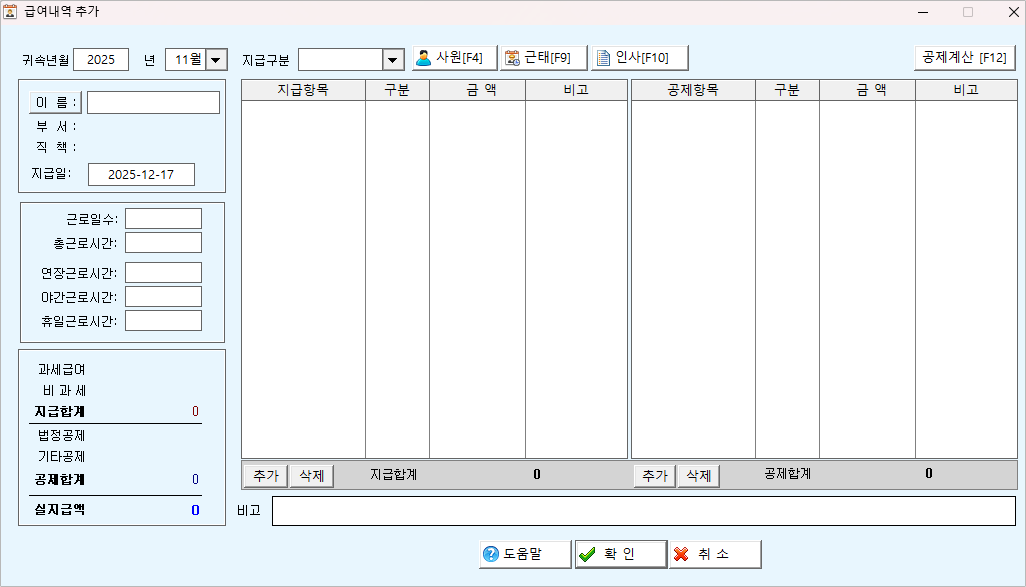Click the 지급일 date field 2025-12-17
The width and height of the screenshot is (1026, 587).
[141, 175]
